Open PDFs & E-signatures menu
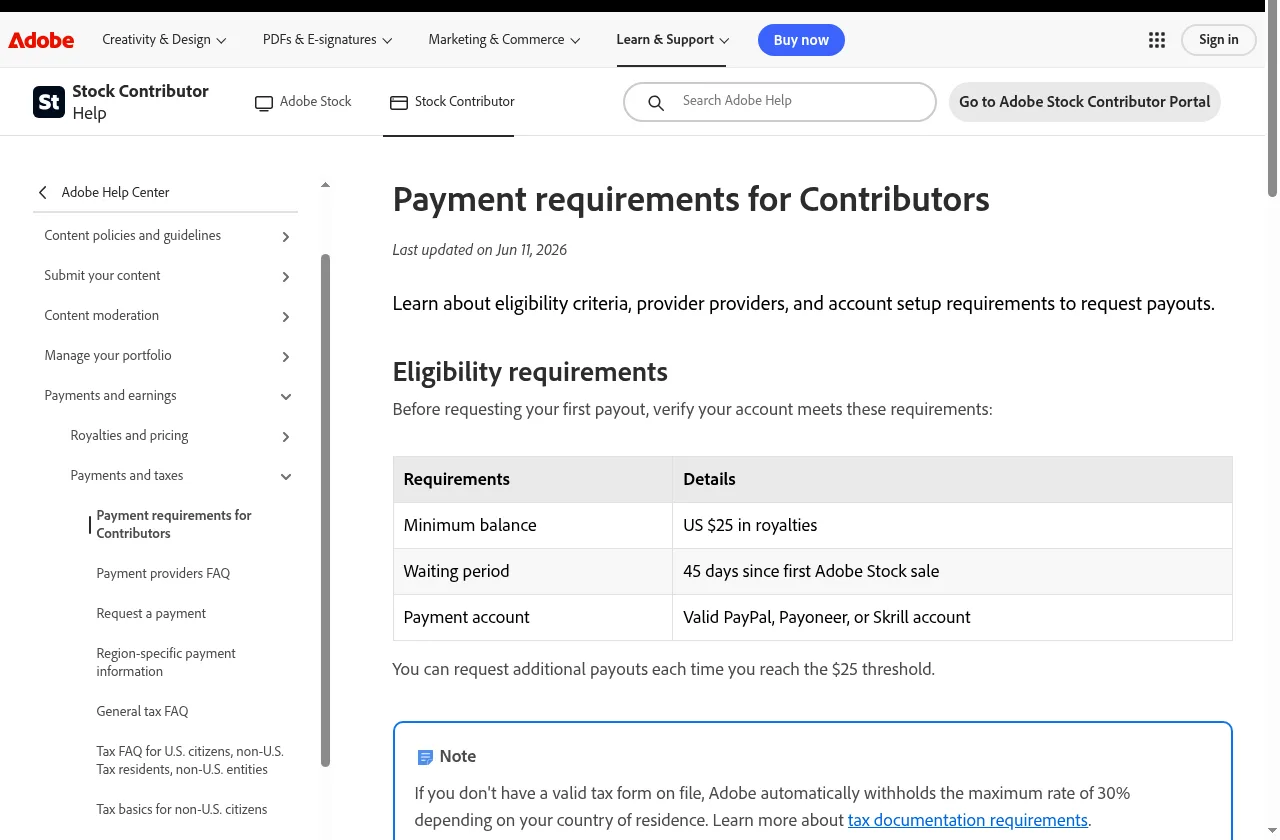The image size is (1280, 840). tap(327, 40)
